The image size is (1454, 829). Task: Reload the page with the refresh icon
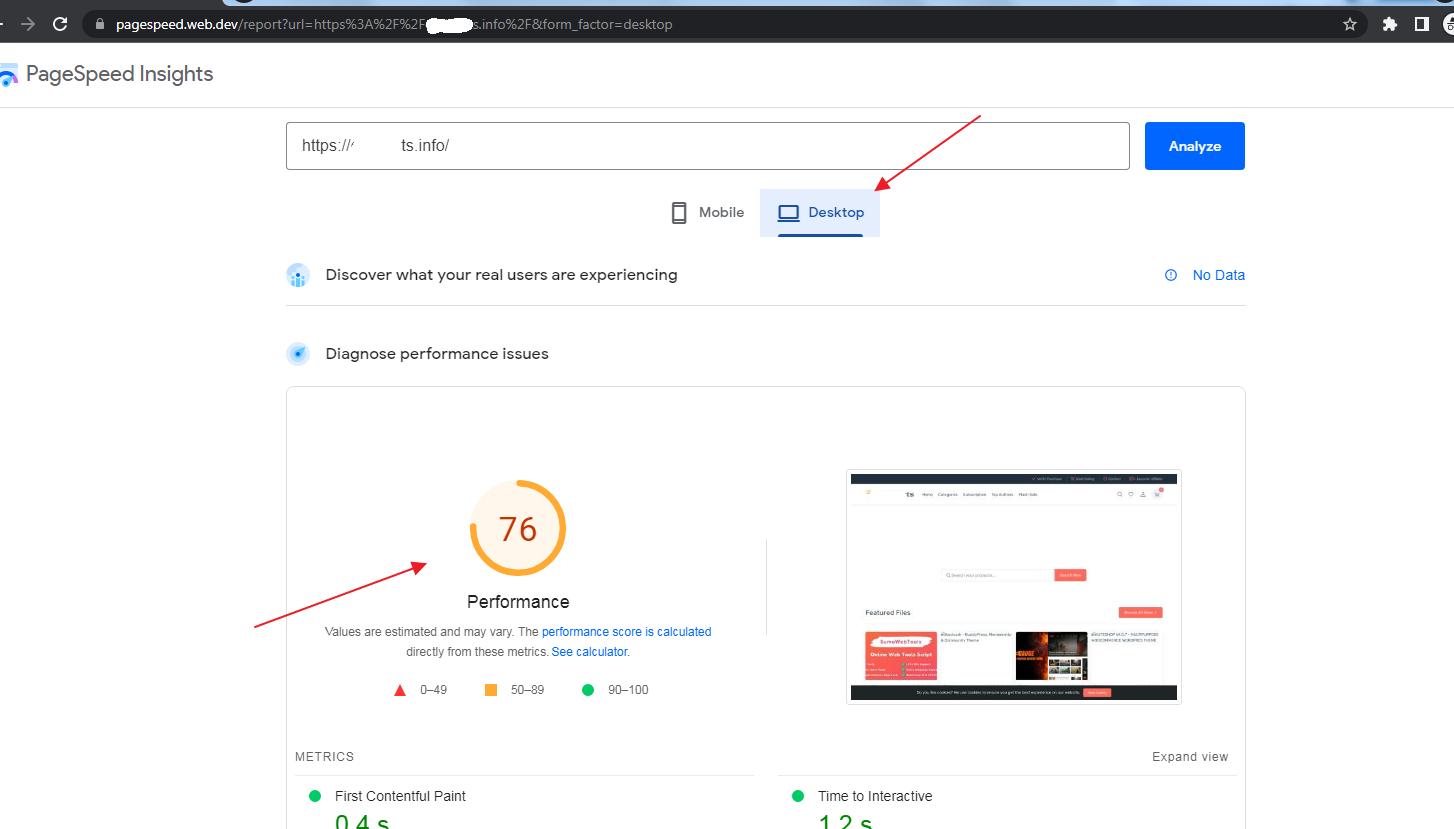[60, 24]
